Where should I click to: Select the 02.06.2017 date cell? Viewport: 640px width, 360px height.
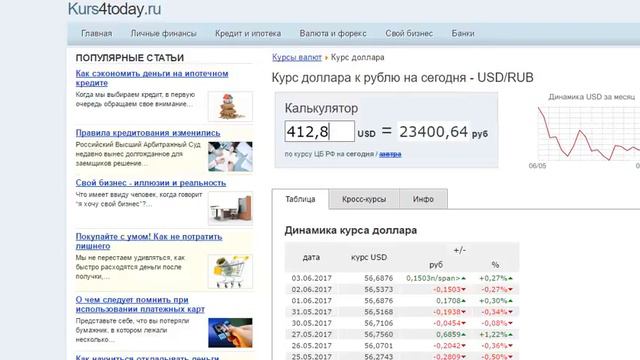pyautogui.click(x=311, y=289)
